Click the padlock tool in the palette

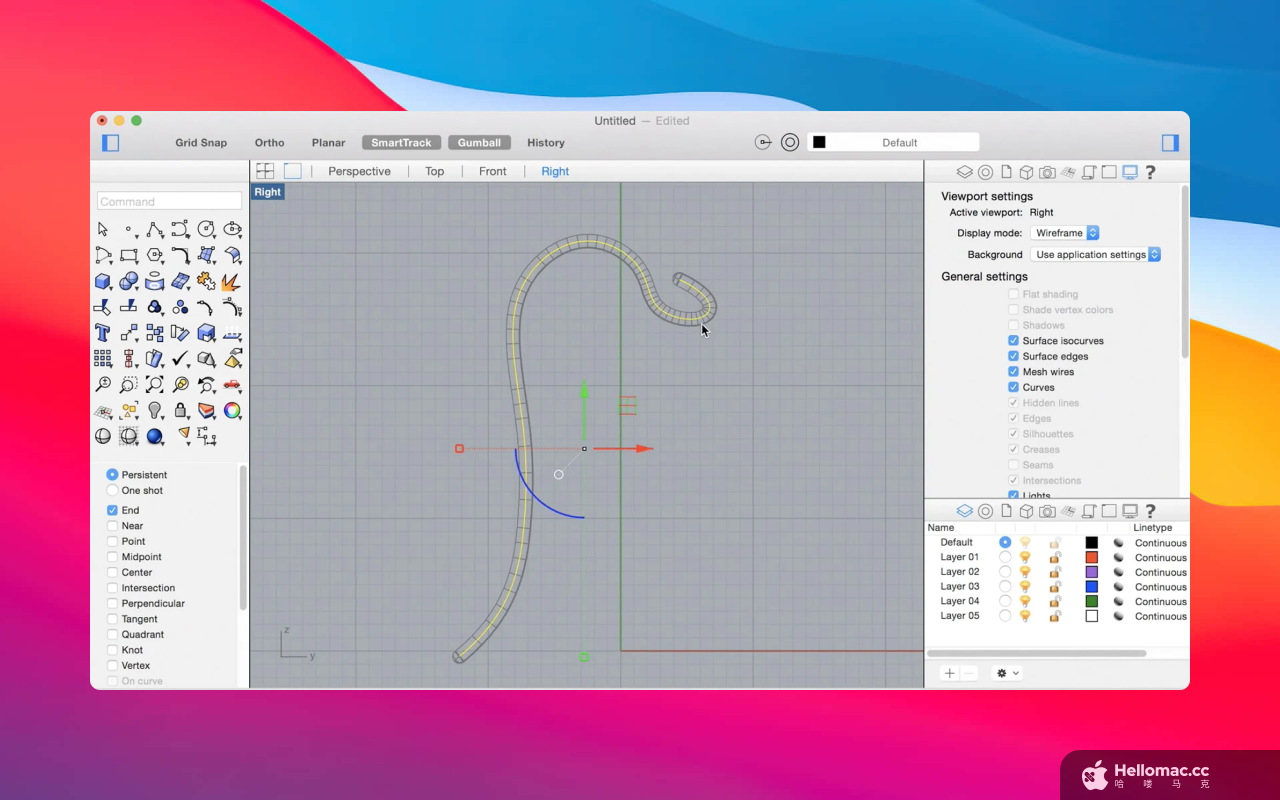[x=181, y=410]
